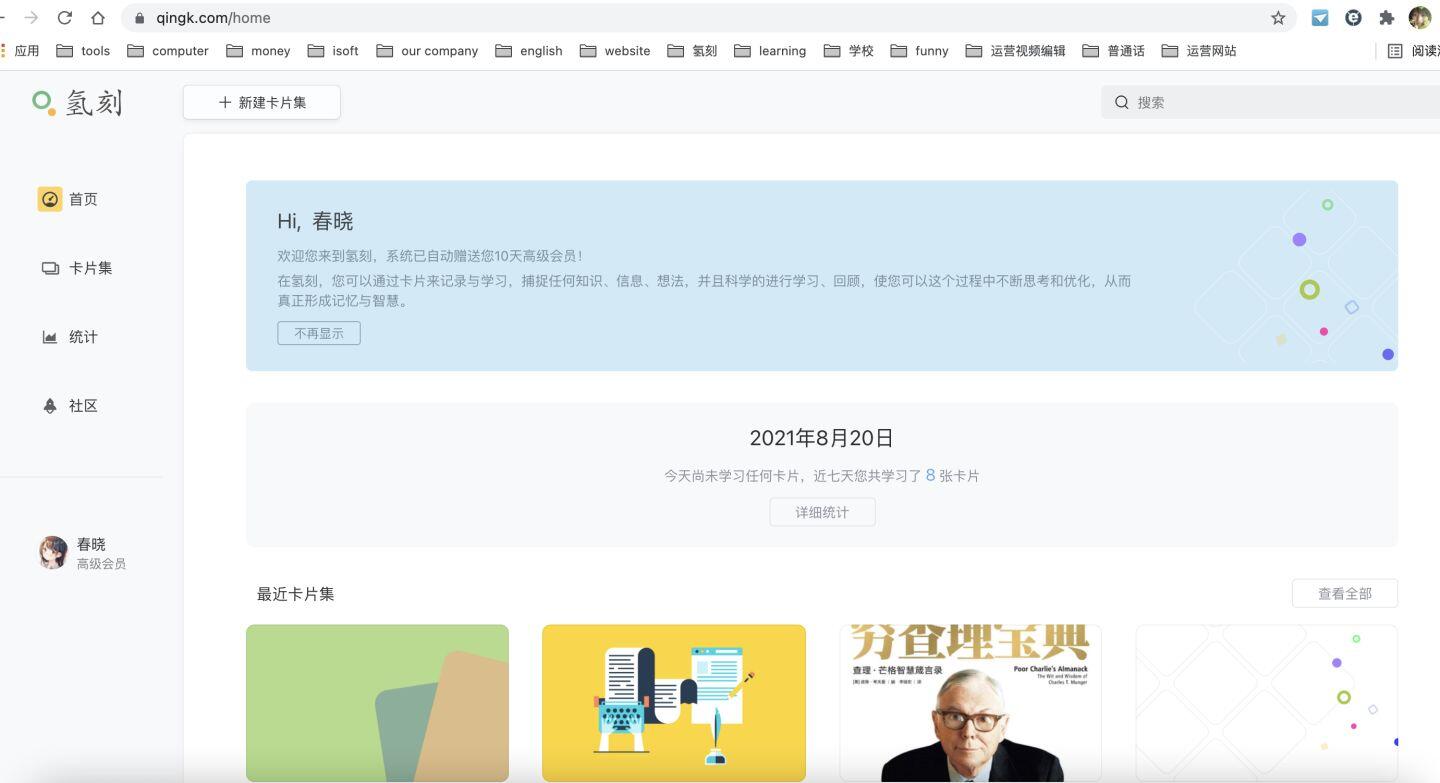Click 春晓 user avatar in sidebar
This screenshot has height=783, width=1440.
click(53, 553)
